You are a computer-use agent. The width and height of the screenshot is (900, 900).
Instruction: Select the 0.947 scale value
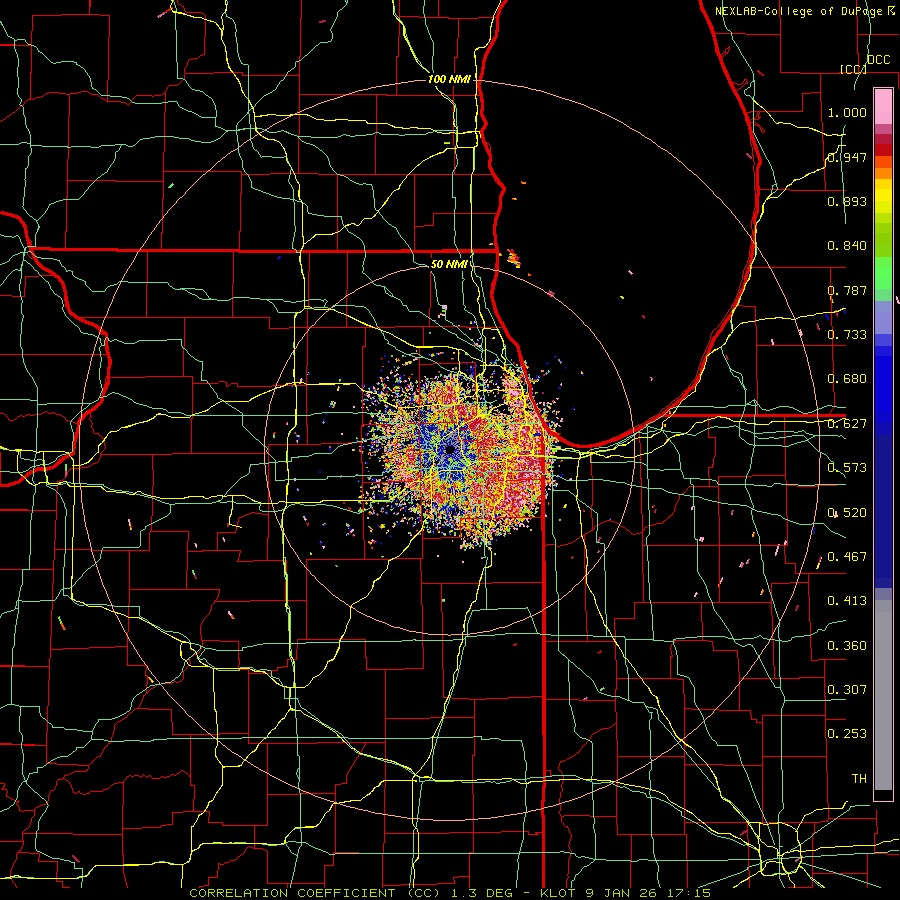(x=847, y=157)
